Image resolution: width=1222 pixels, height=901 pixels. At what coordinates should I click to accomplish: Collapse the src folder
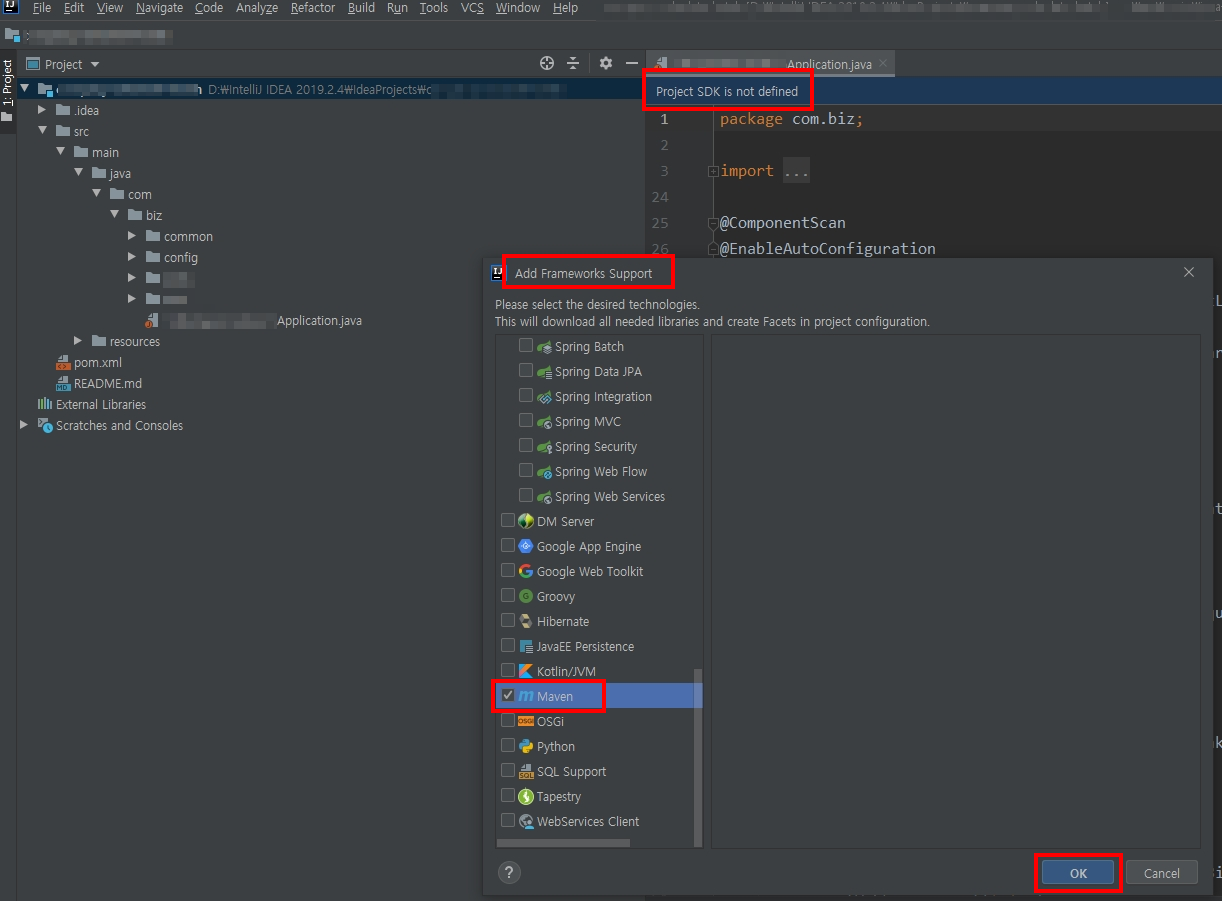click(x=42, y=131)
